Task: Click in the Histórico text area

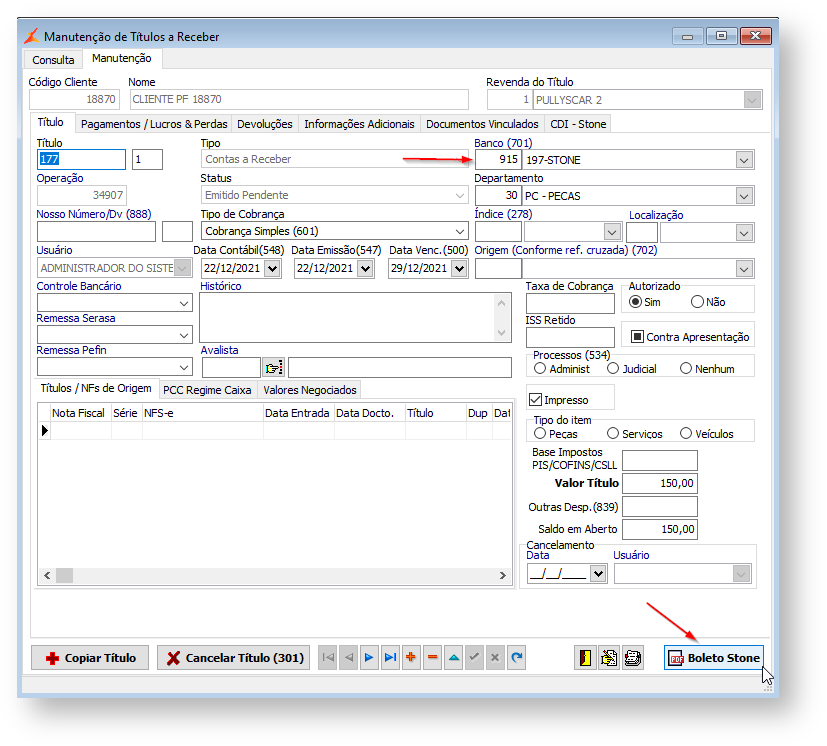Action: (x=347, y=317)
